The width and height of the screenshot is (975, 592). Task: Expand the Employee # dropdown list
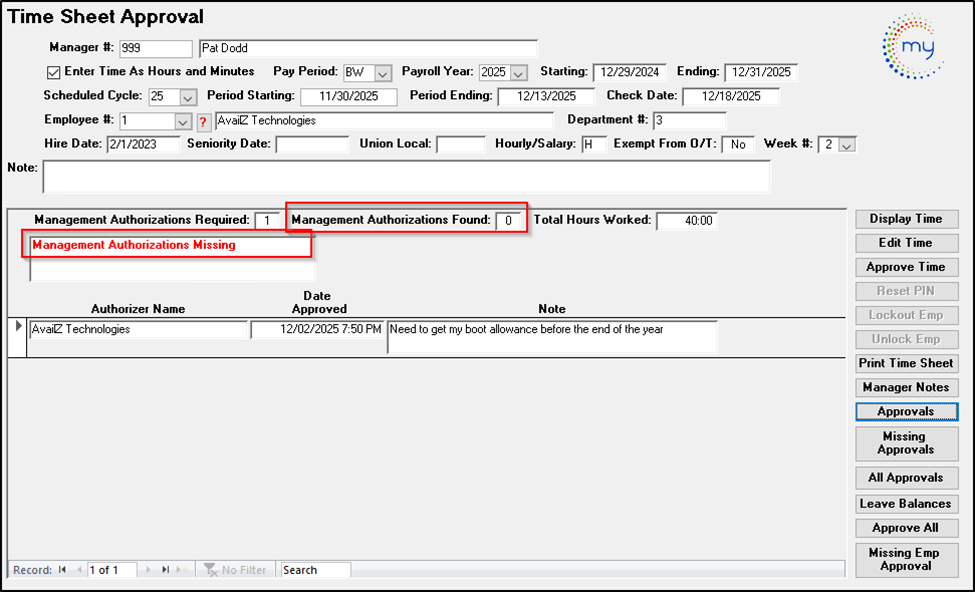tap(182, 121)
